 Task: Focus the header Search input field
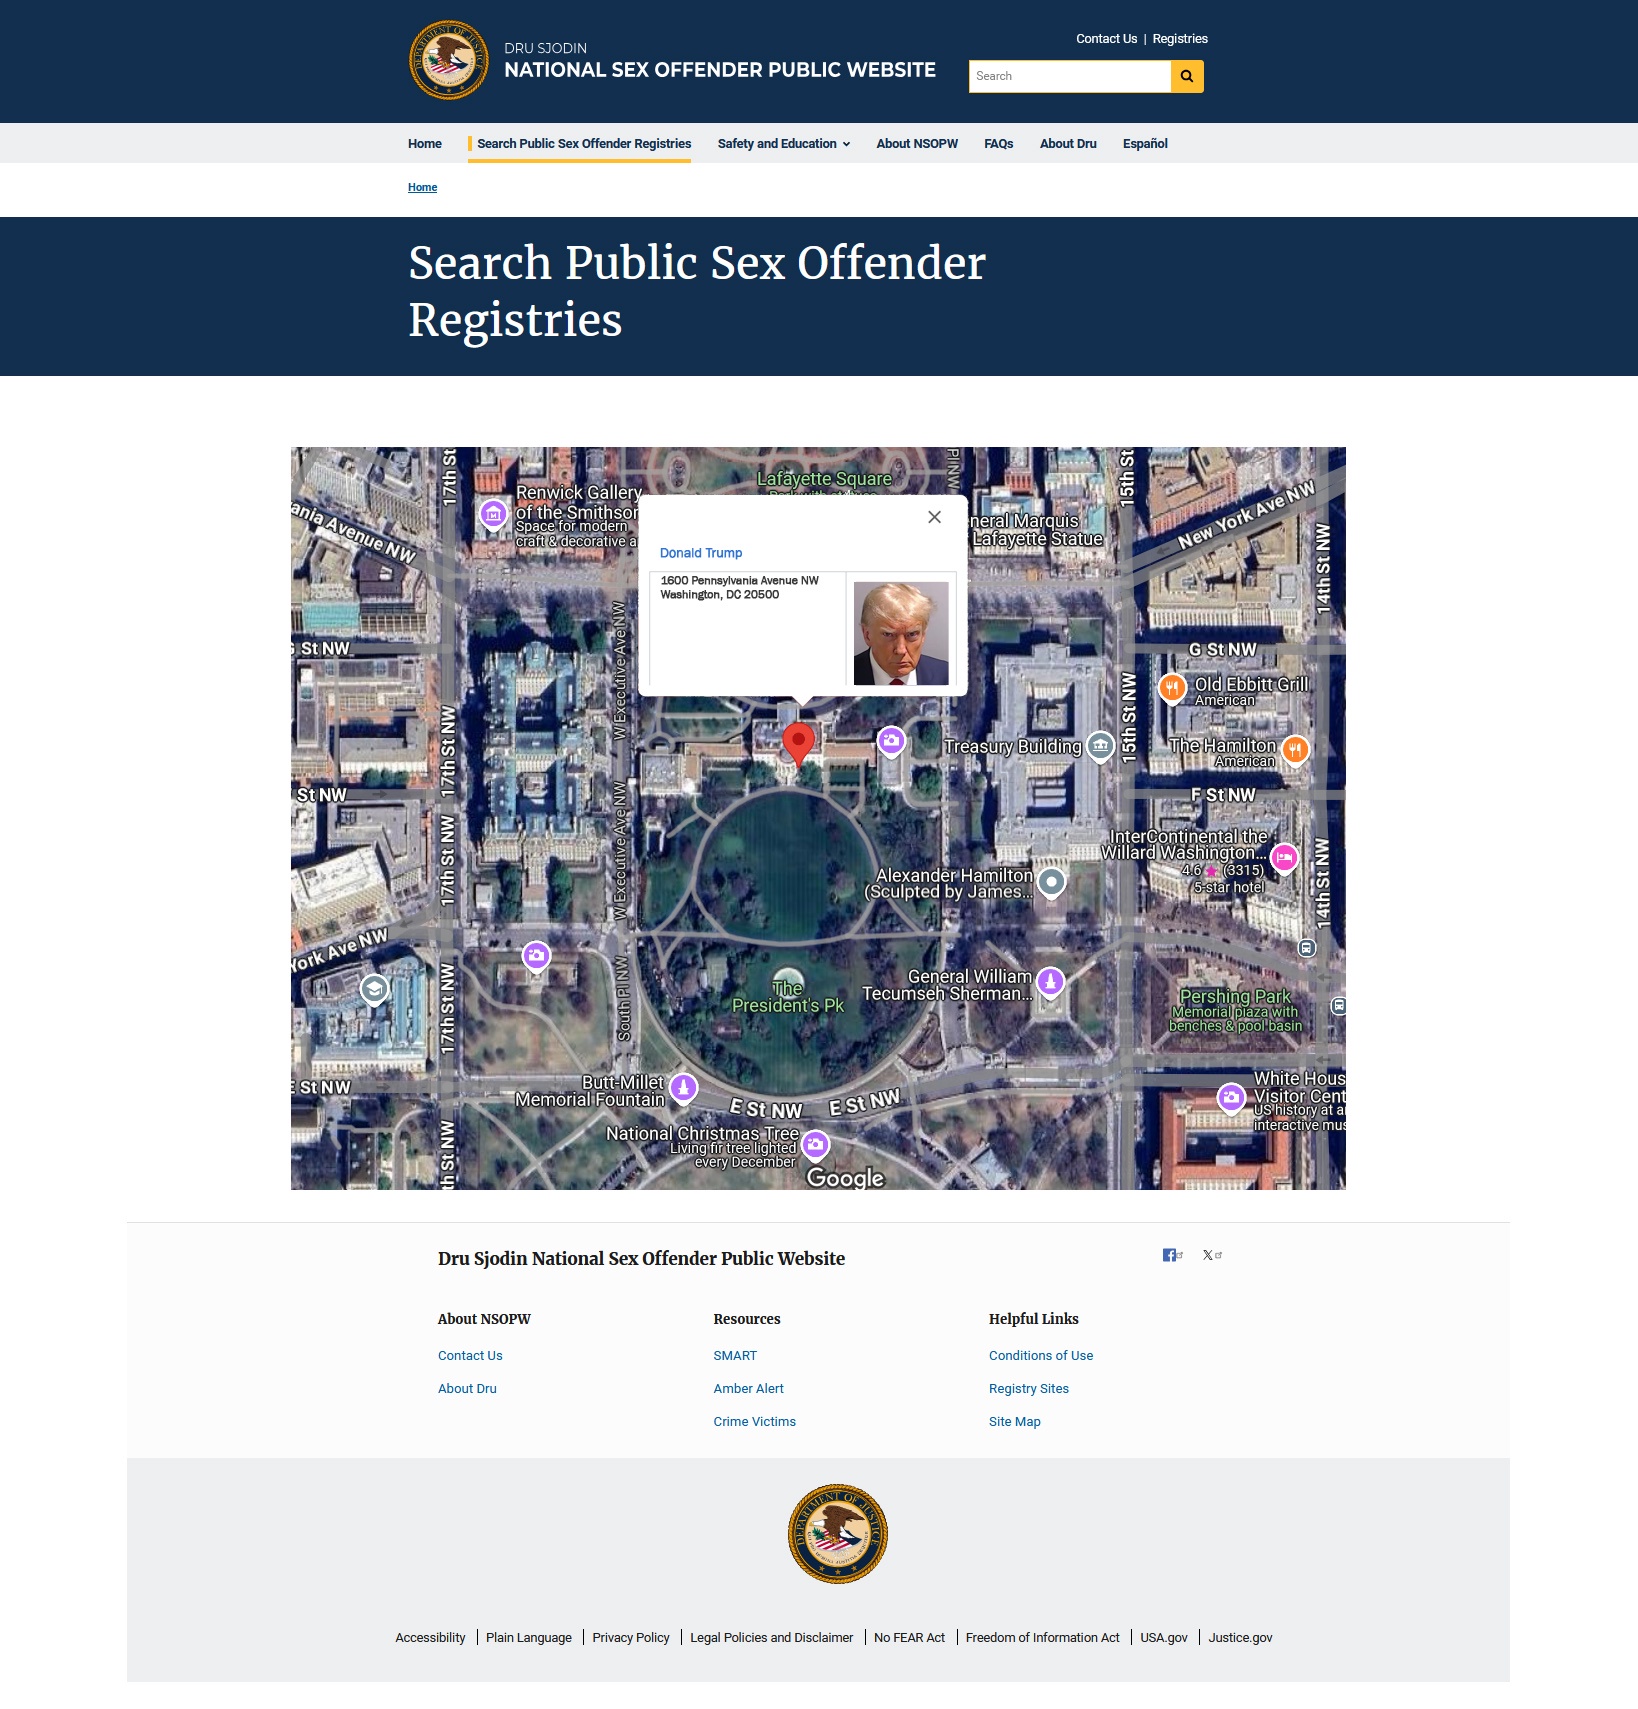click(x=1069, y=76)
